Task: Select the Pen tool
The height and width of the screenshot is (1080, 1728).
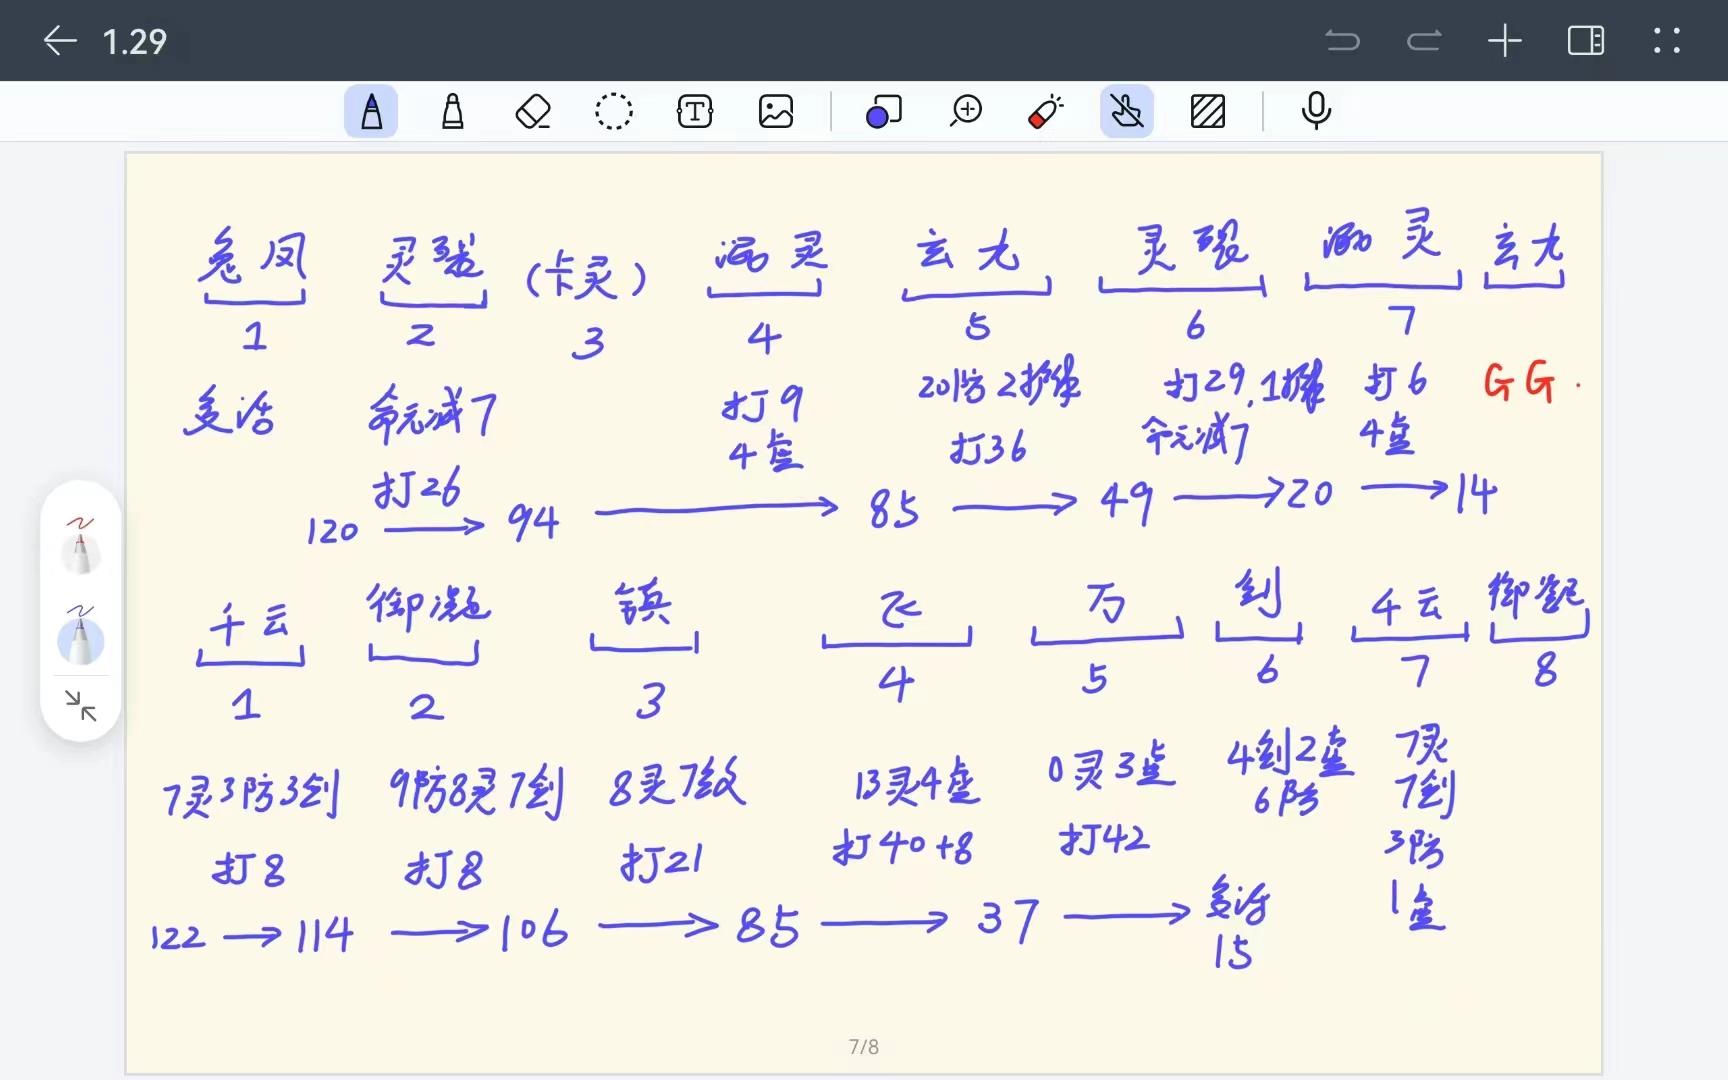Action: (x=371, y=111)
